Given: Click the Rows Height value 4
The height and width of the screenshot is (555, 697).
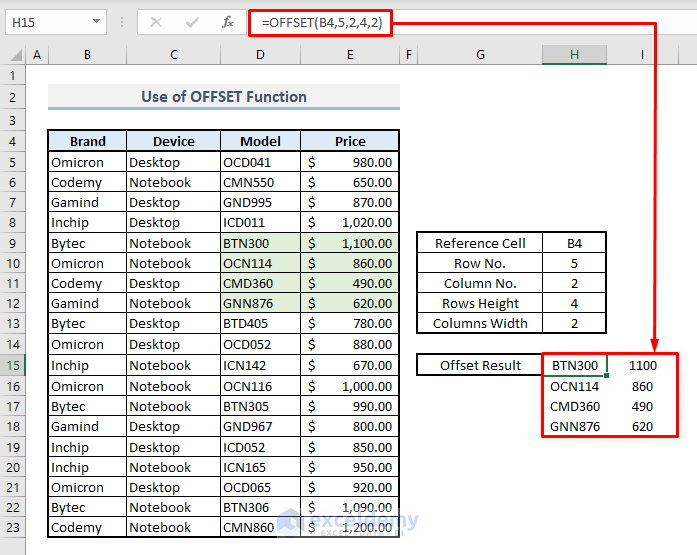Looking at the screenshot, I should (x=574, y=303).
